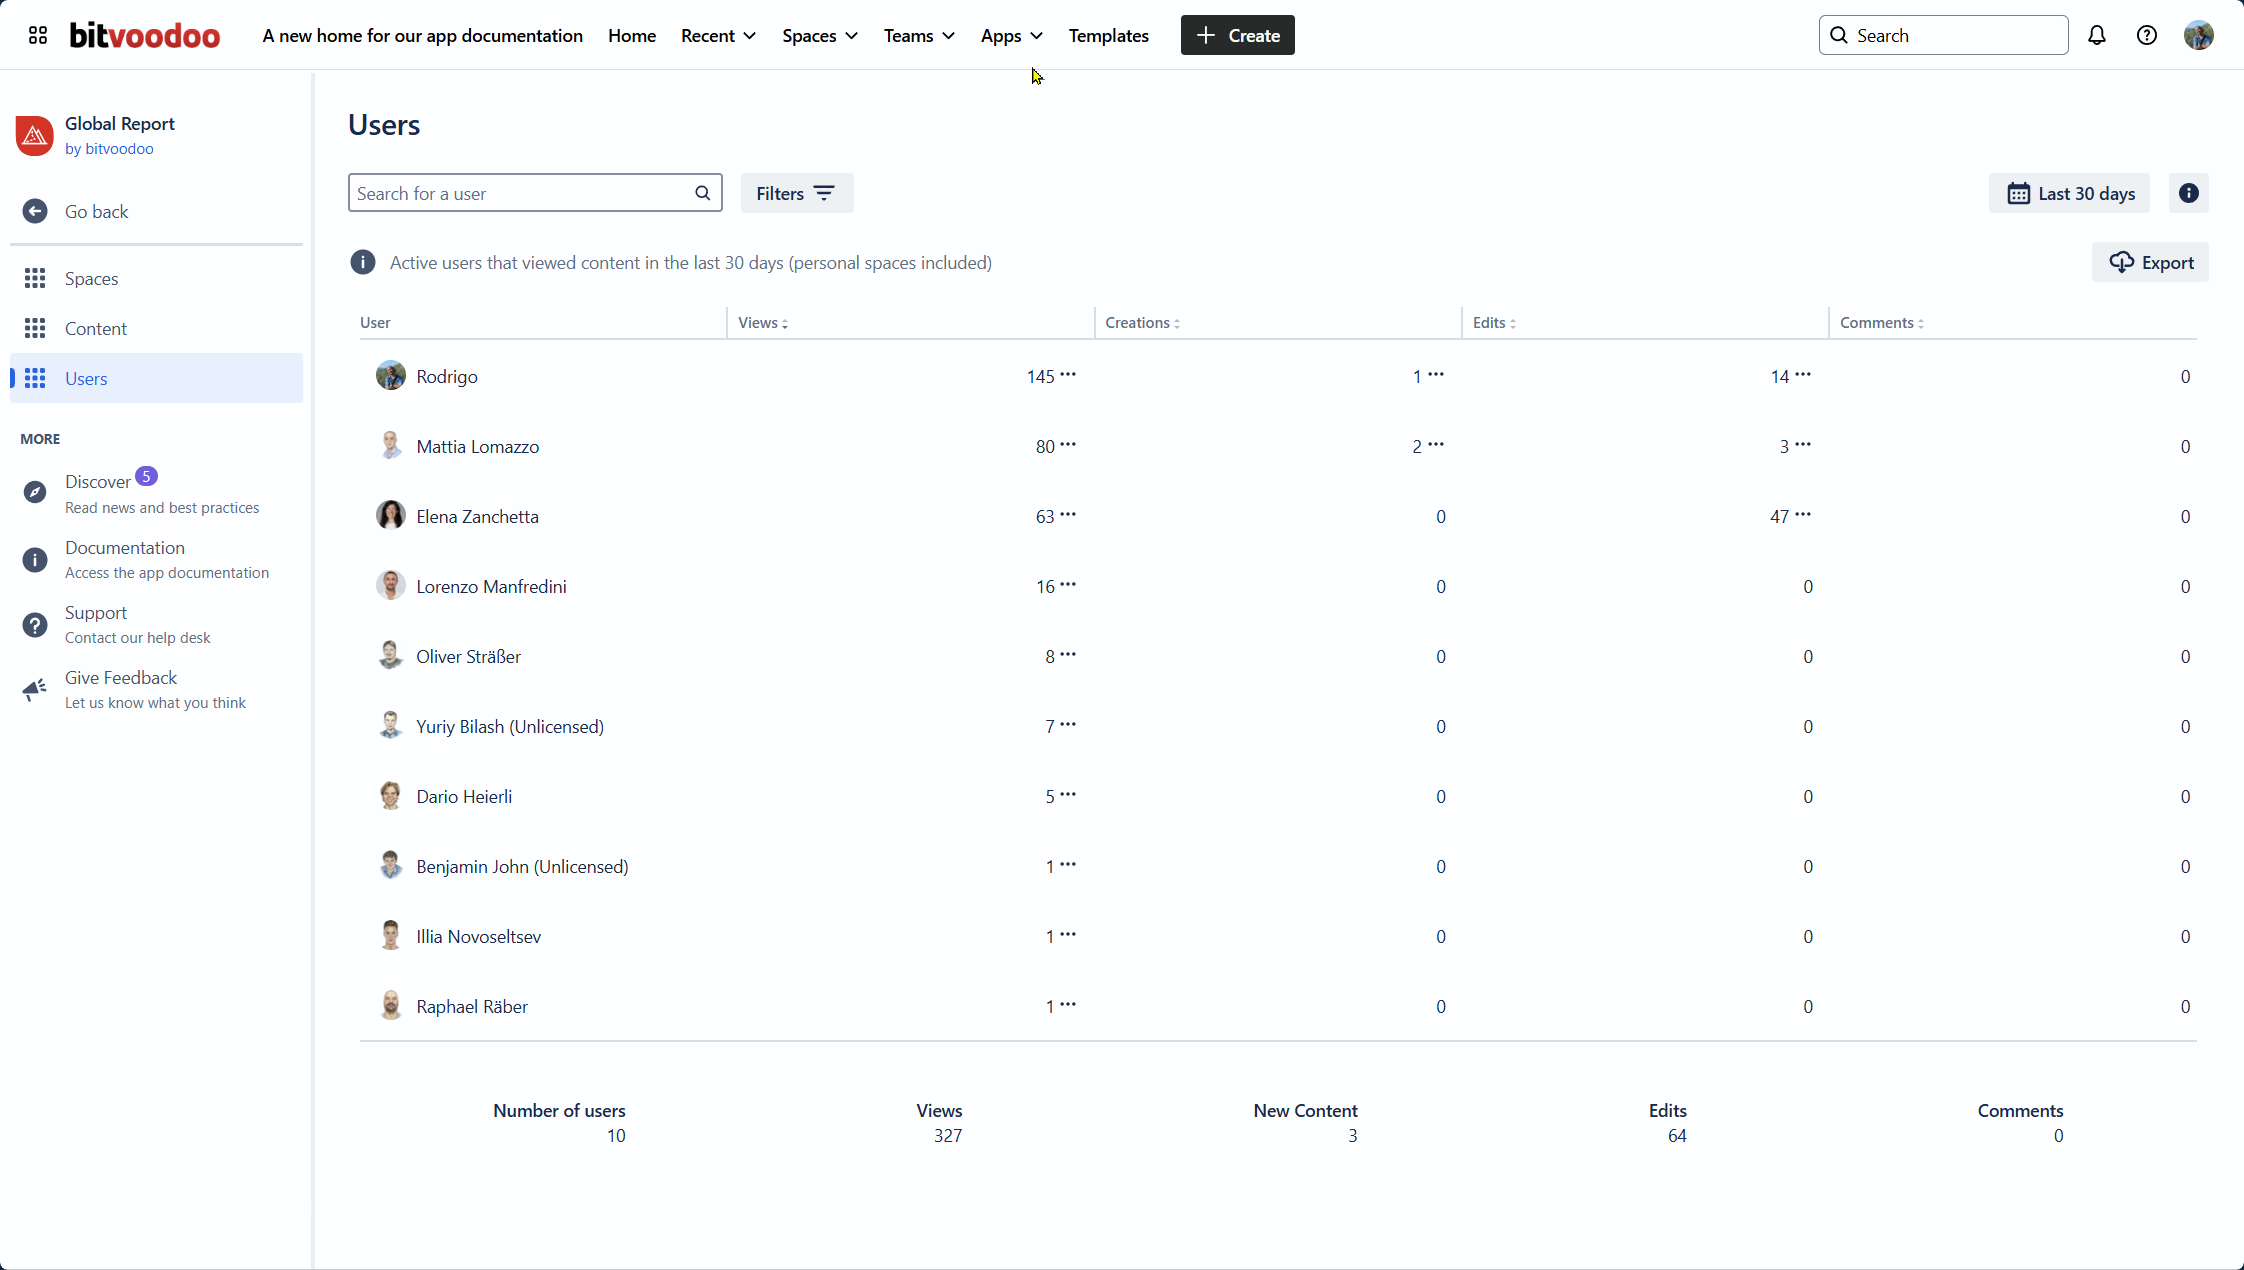Click the Create button
The image size is (2244, 1270).
pyautogui.click(x=1237, y=35)
